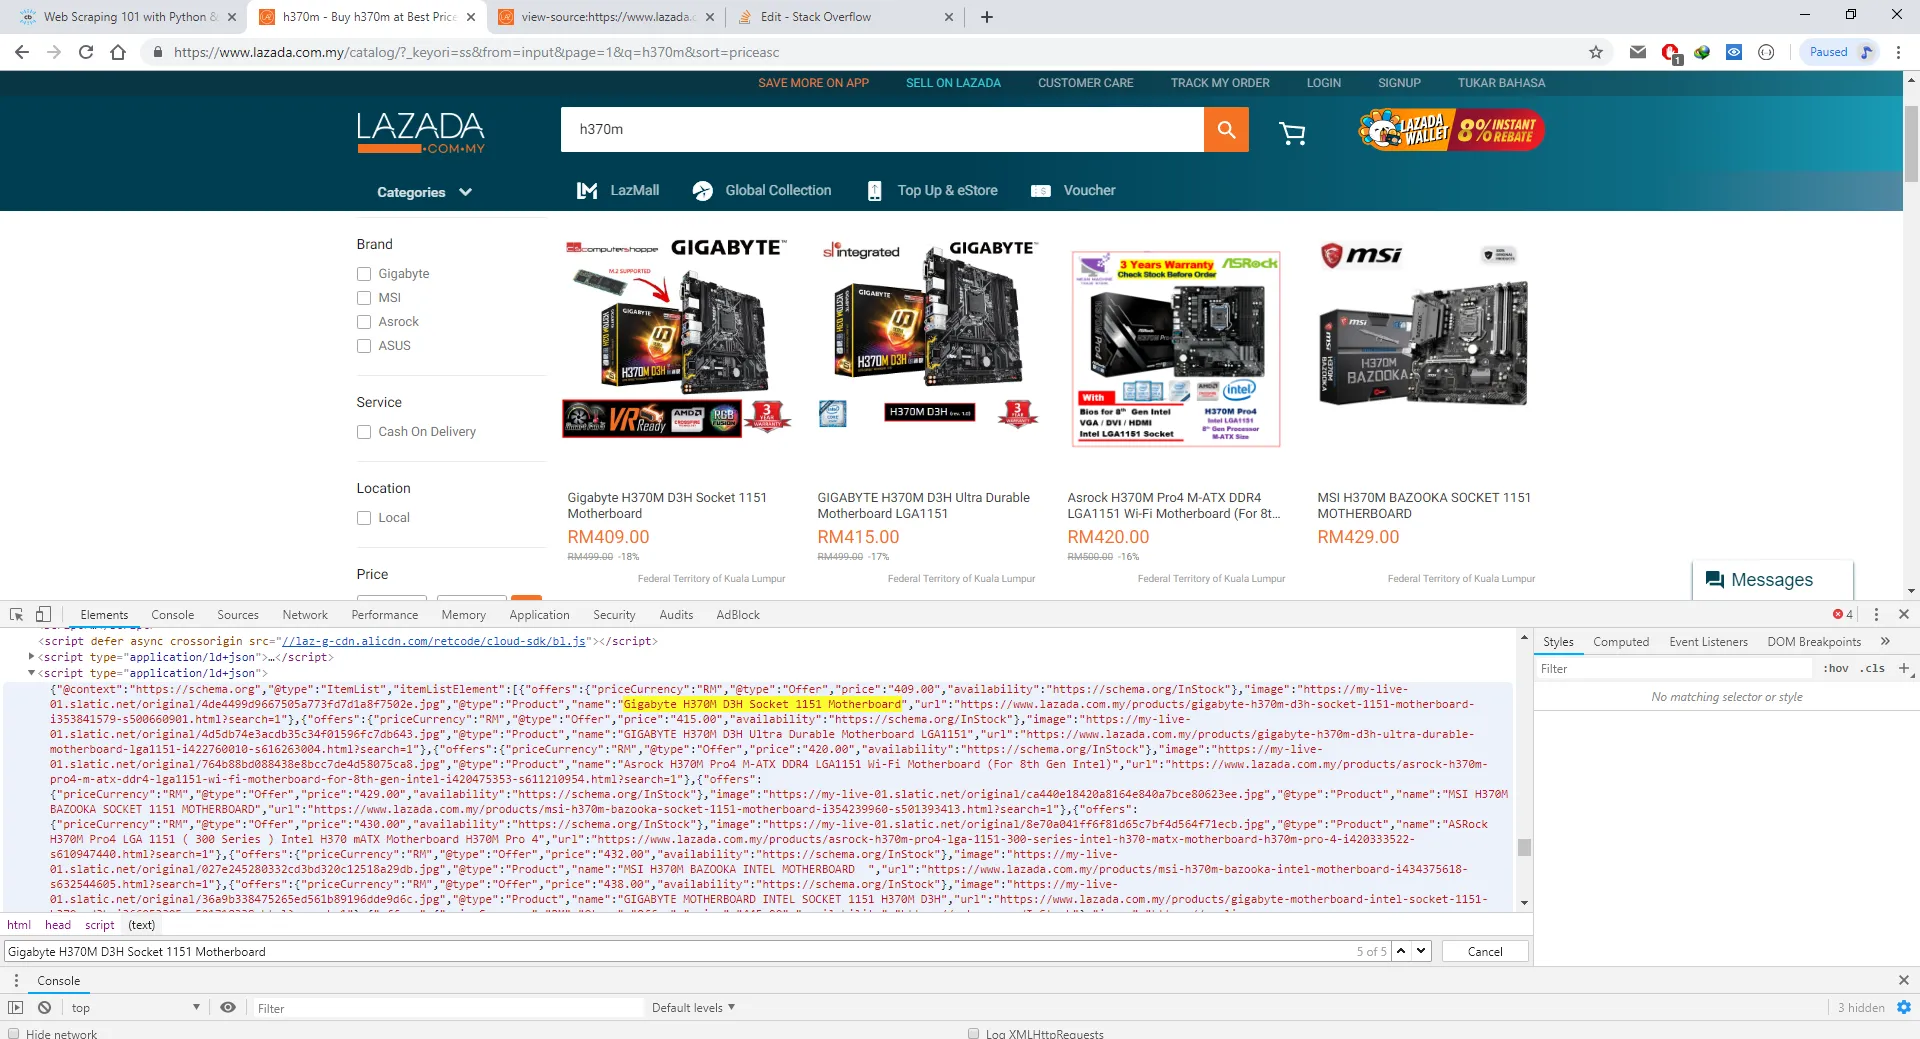This screenshot has width=1920, height=1039.
Task: Click the MSI H370M BAZOOKA product image
Action: click(1425, 343)
